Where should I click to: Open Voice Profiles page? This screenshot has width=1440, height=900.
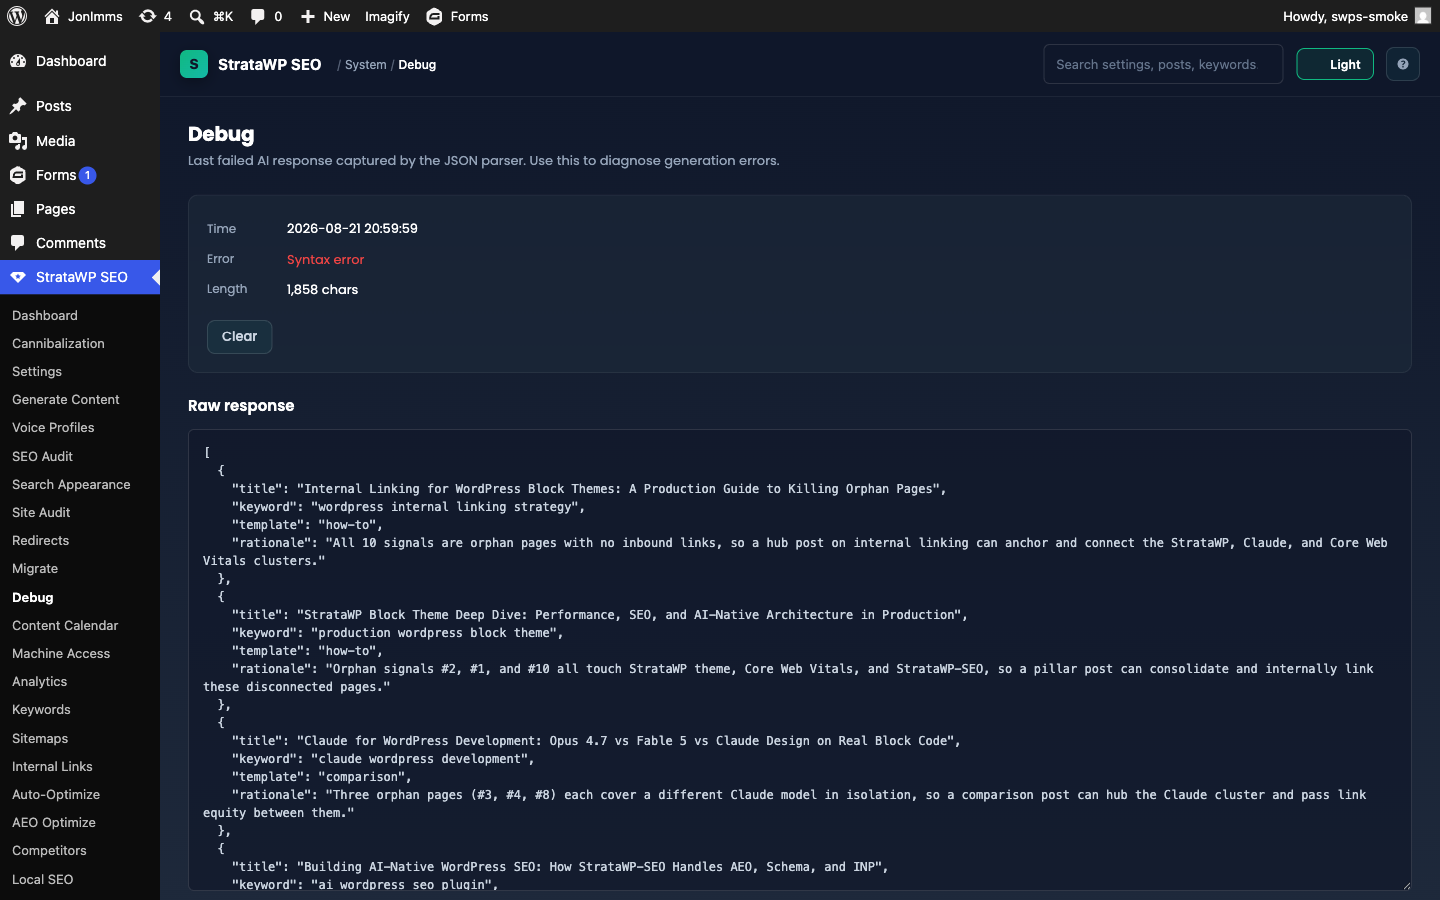click(53, 427)
